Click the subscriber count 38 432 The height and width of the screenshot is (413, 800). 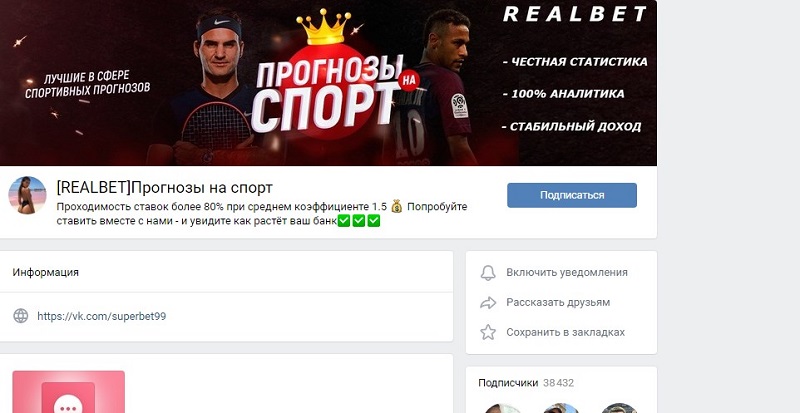558,383
